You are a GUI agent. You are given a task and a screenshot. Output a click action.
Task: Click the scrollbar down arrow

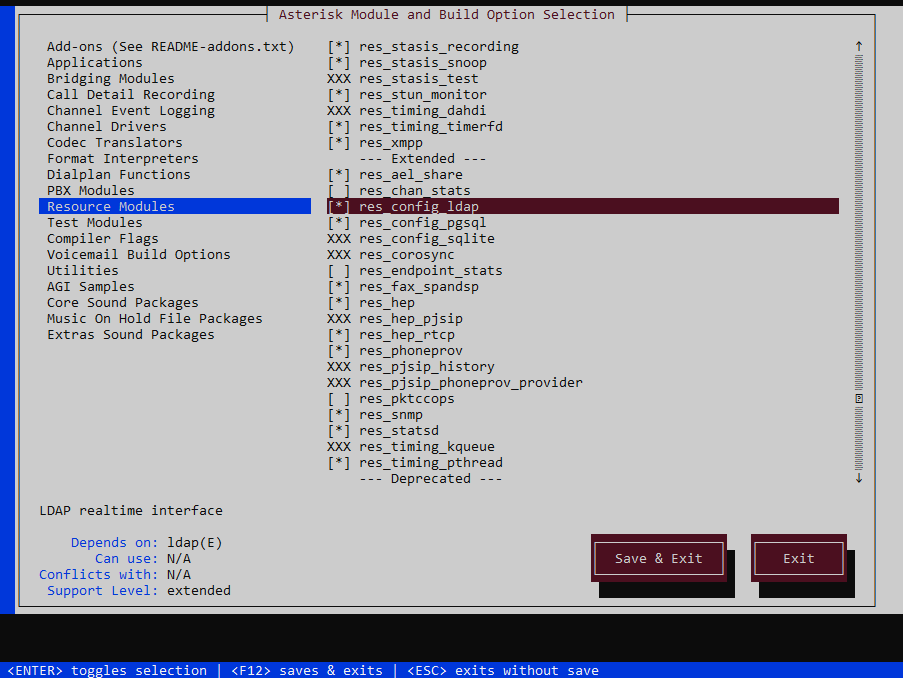(858, 478)
